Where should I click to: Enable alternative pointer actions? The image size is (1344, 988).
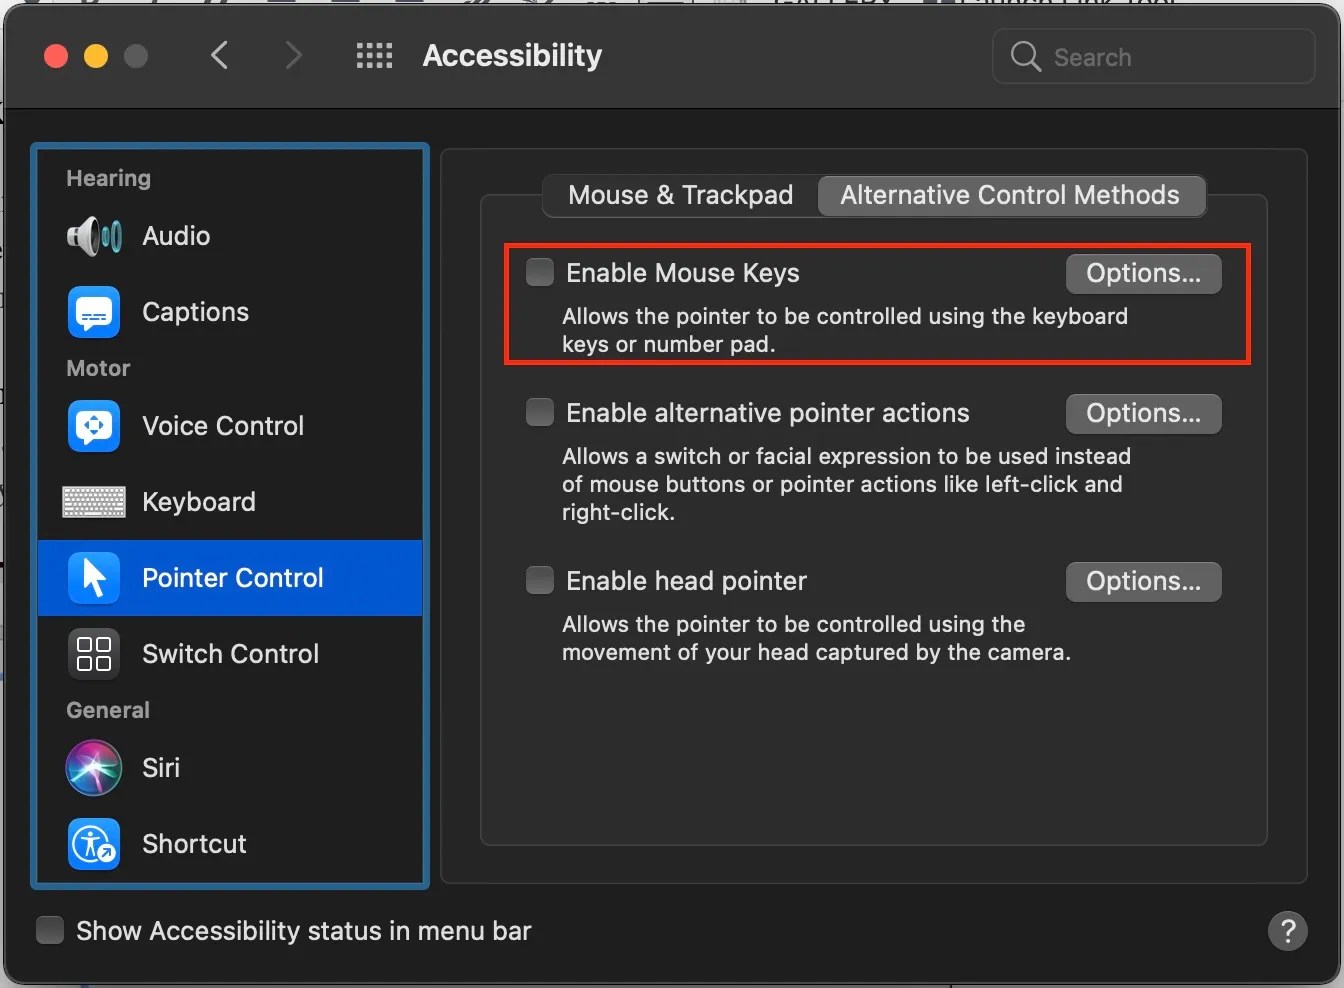[539, 411]
